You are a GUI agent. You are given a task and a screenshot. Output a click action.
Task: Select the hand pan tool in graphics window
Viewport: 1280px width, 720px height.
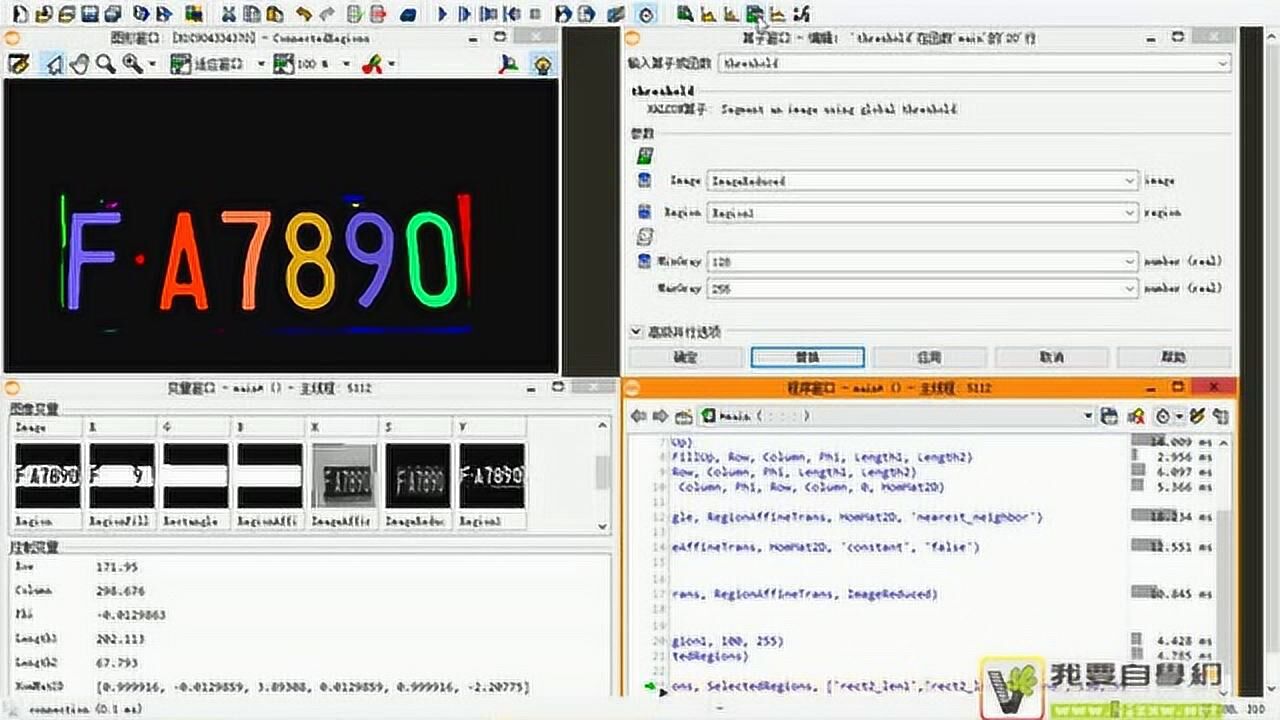point(80,64)
